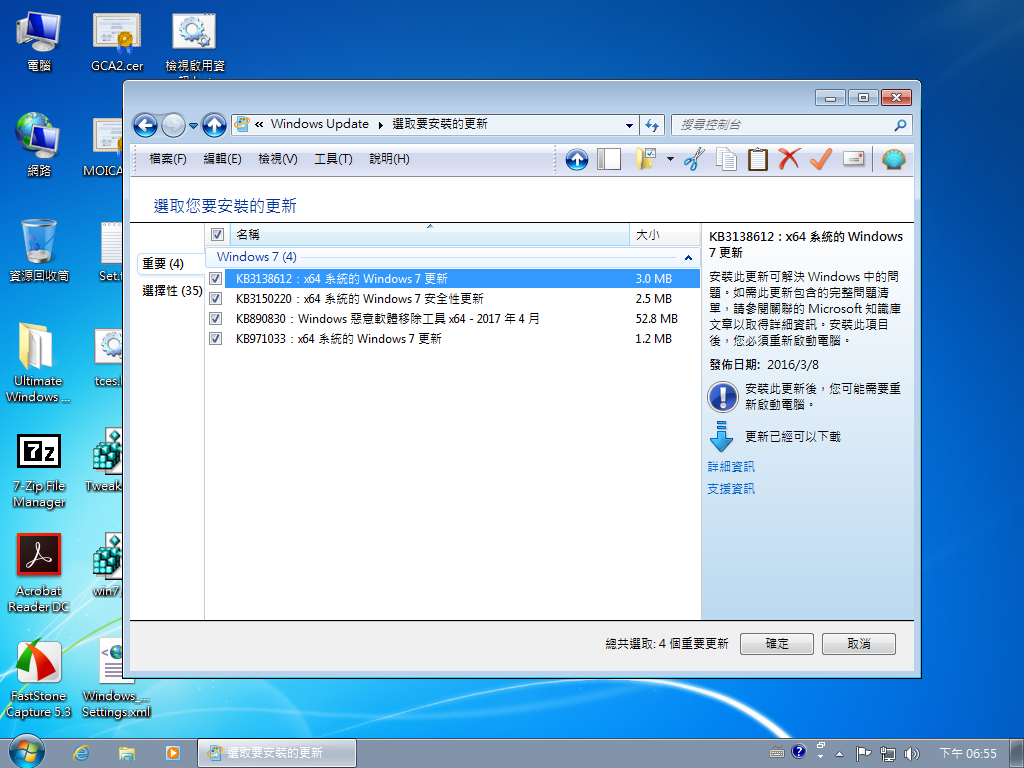
Task: Click the volume speaker tray icon
Action: [x=911, y=754]
